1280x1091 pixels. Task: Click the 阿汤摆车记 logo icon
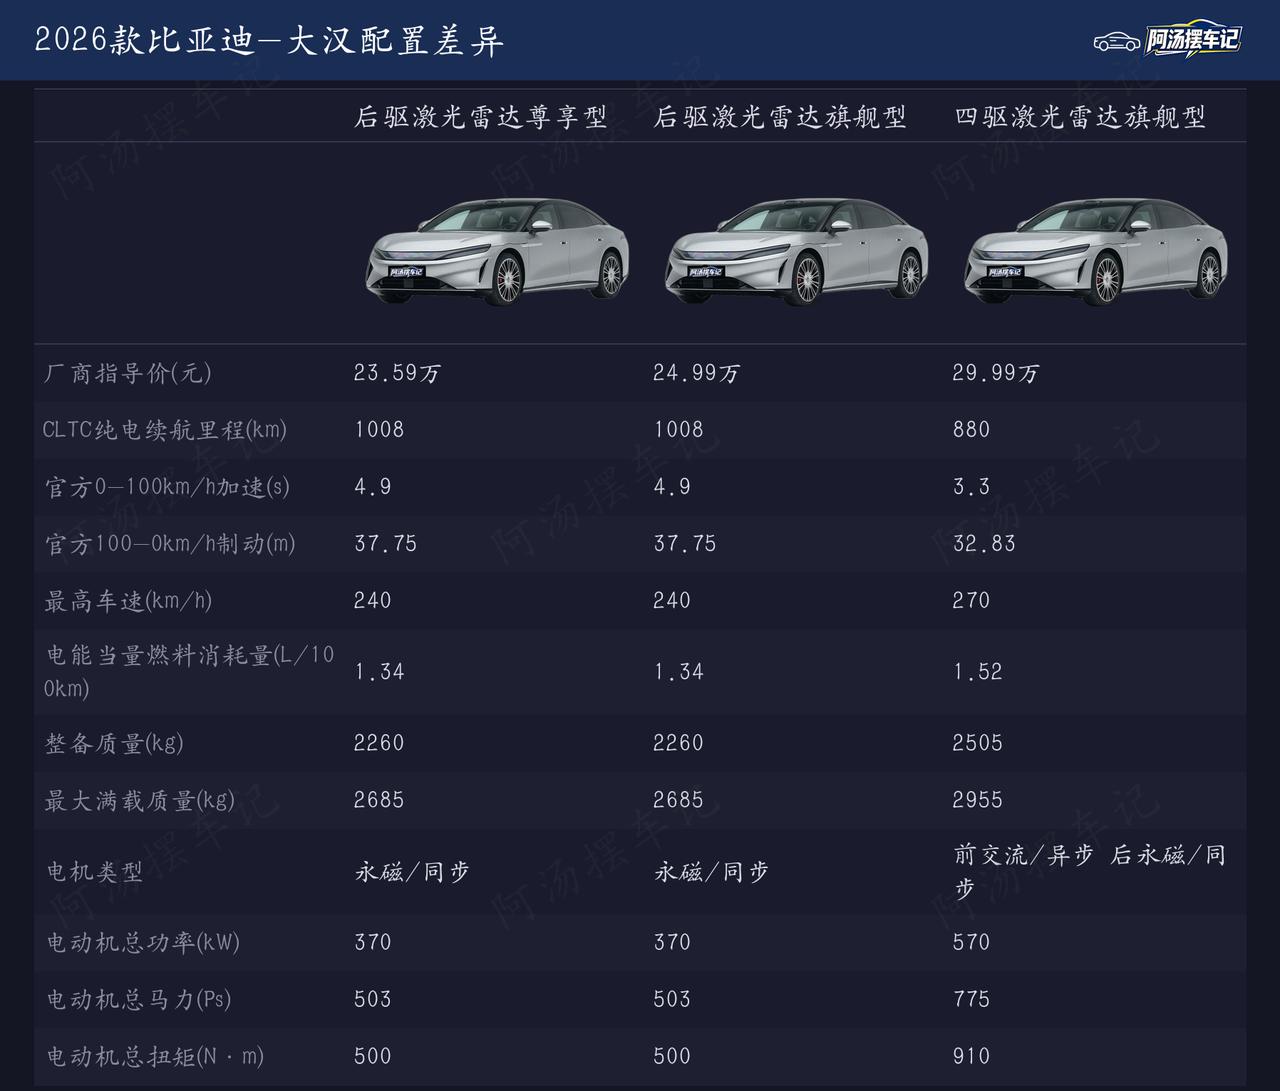point(1167,40)
